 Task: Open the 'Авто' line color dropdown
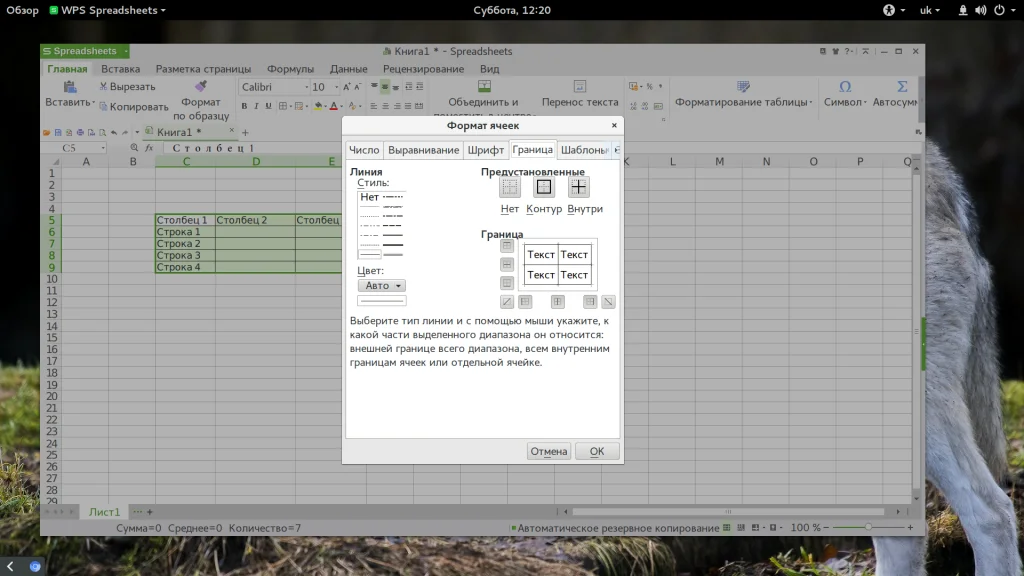pyautogui.click(x=382, y=286)
